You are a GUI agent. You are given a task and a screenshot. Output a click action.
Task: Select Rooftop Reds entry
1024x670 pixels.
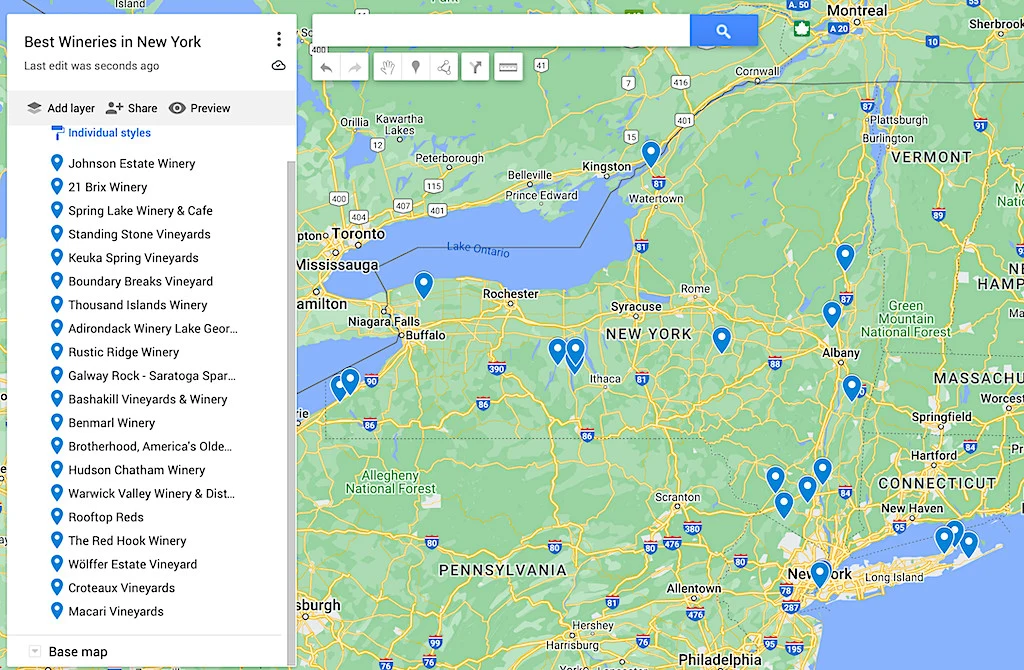(106, 517)
